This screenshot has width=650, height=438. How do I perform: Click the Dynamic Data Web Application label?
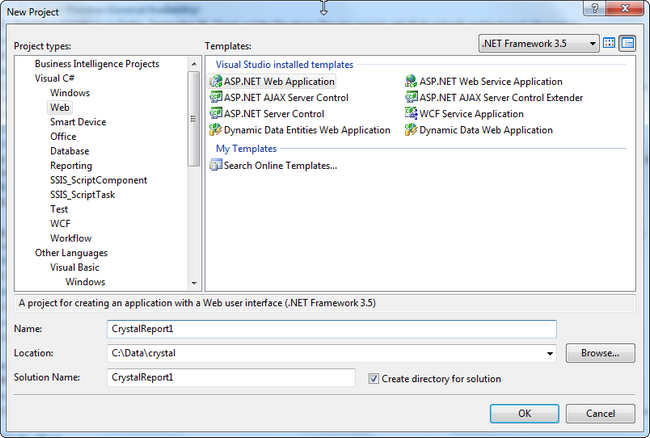[486, 130]
